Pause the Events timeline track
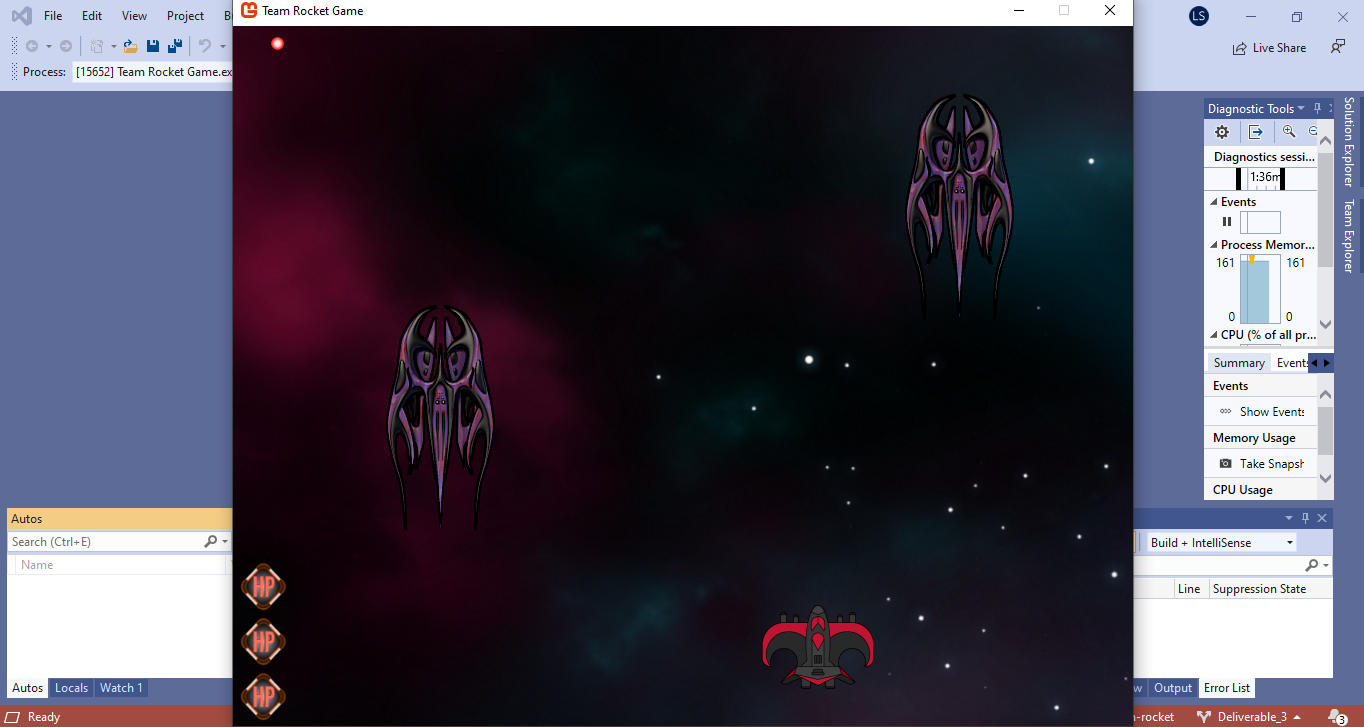Viewport: 1364px width, 727px height. point(1227,222)
